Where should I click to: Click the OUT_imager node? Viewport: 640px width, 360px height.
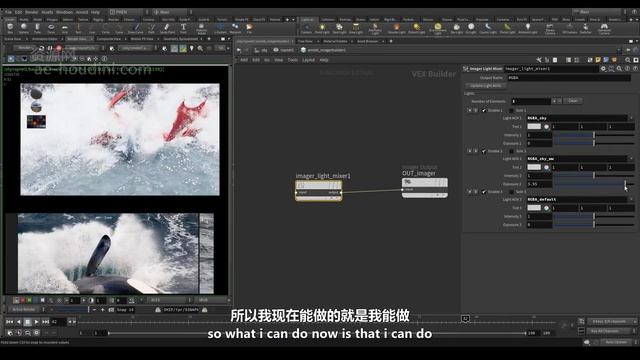pos(424,188)
